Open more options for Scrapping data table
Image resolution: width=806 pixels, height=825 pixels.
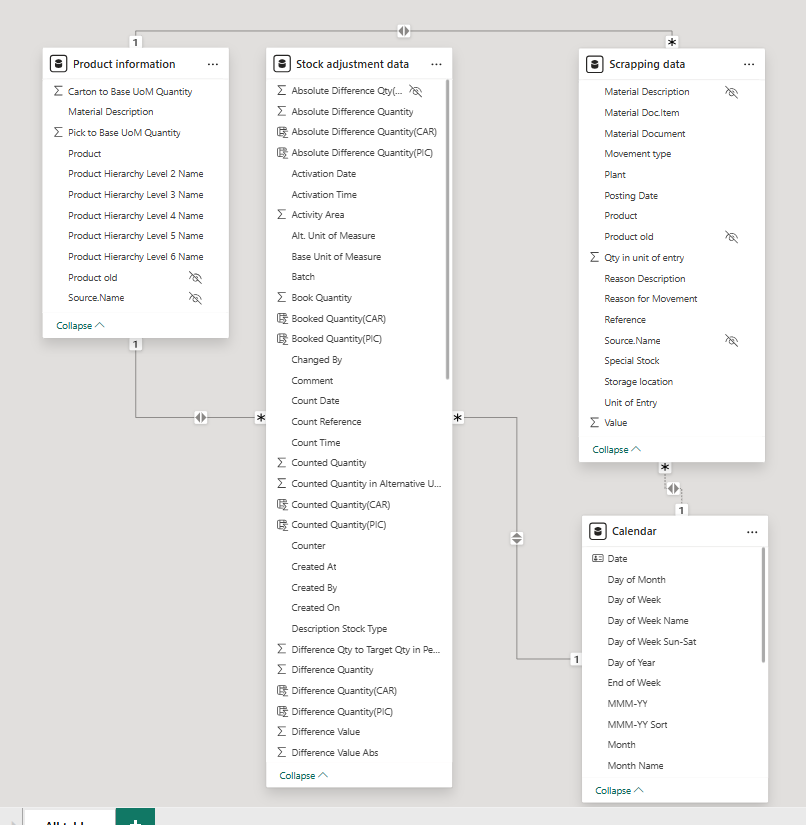[749, 64]
